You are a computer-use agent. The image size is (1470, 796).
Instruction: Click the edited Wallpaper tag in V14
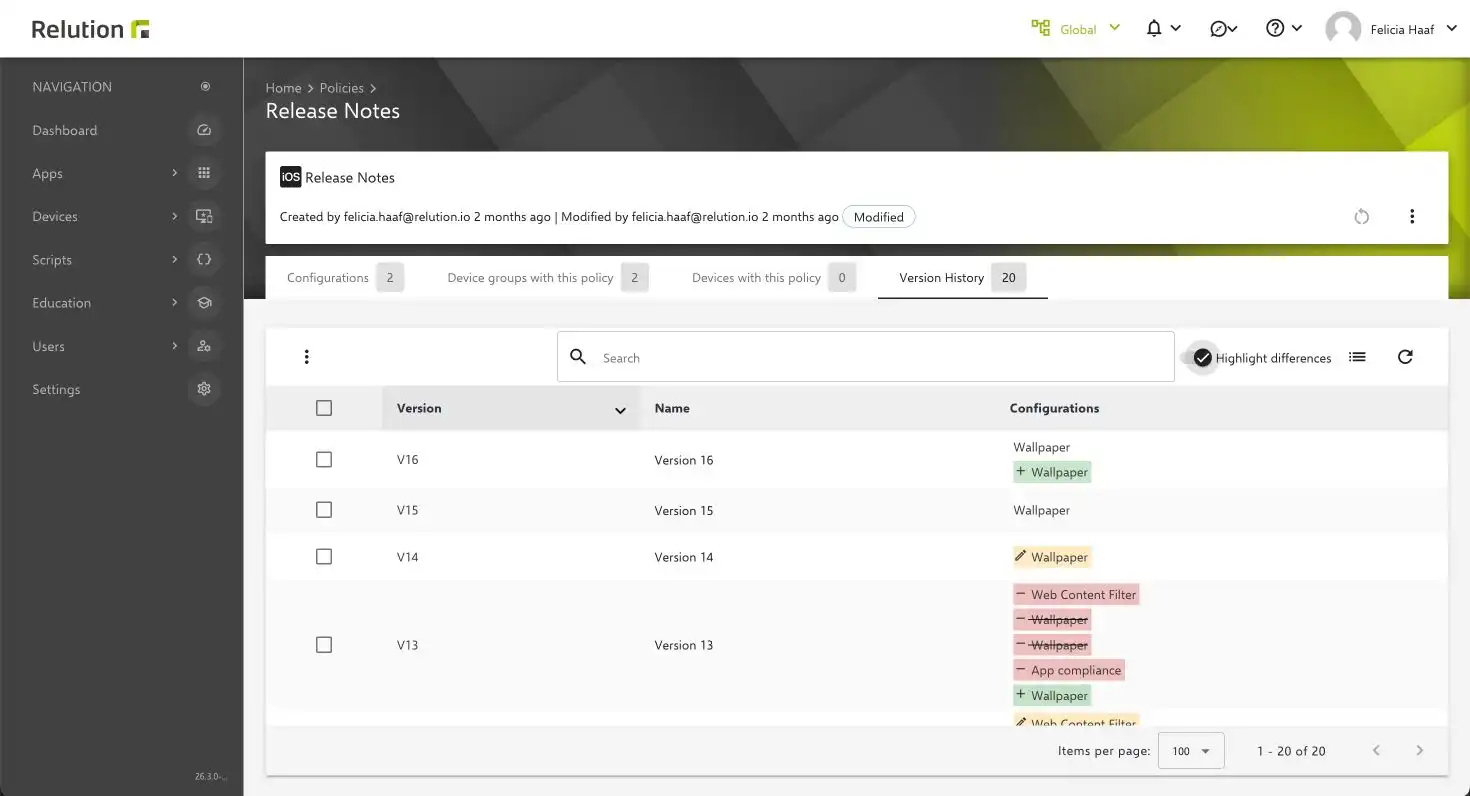1052,557
